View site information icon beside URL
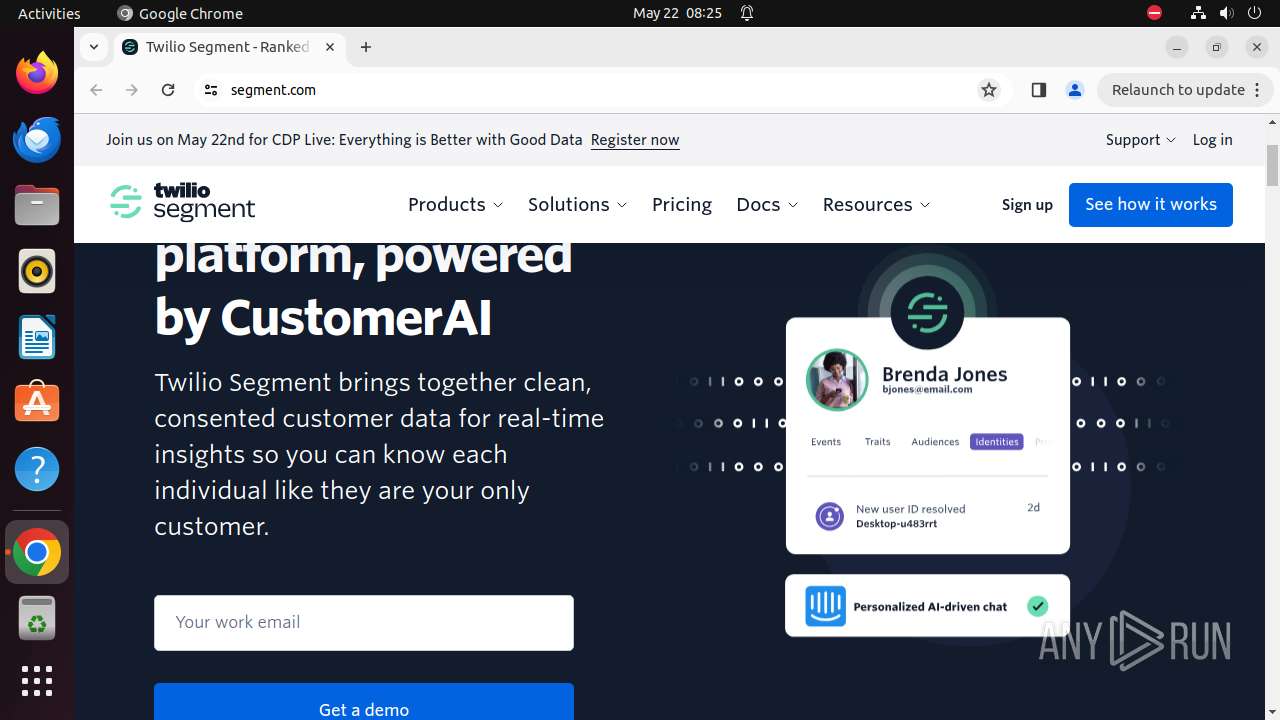This screenshot has width=1280, height=720. pyautogui.click(x=210, y=90)
